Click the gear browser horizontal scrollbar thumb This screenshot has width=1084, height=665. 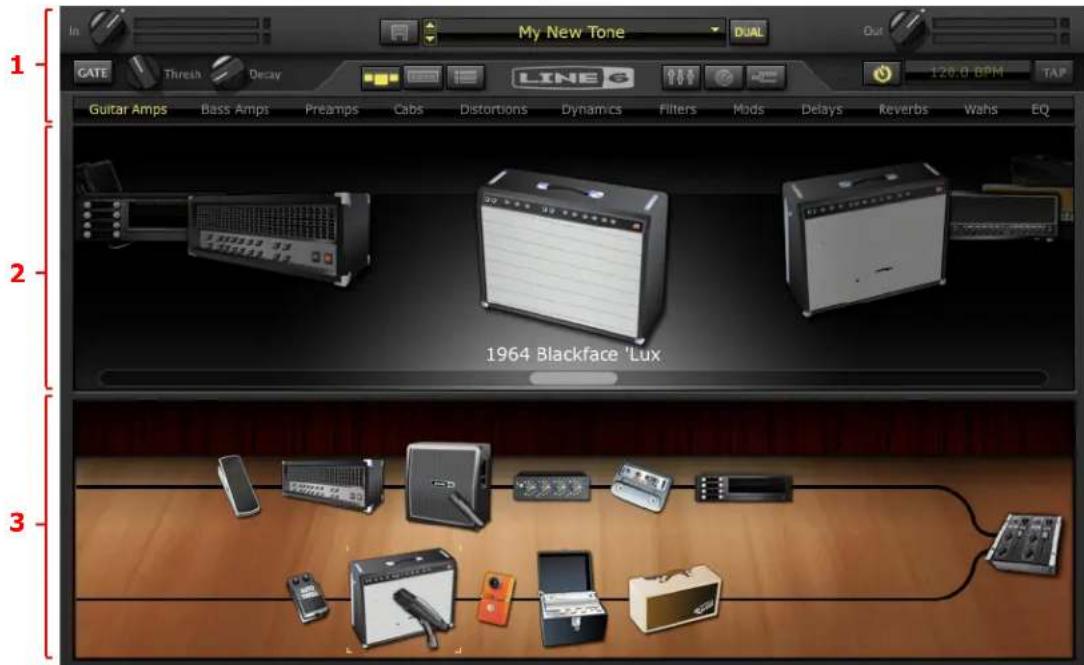pos(573,378)
